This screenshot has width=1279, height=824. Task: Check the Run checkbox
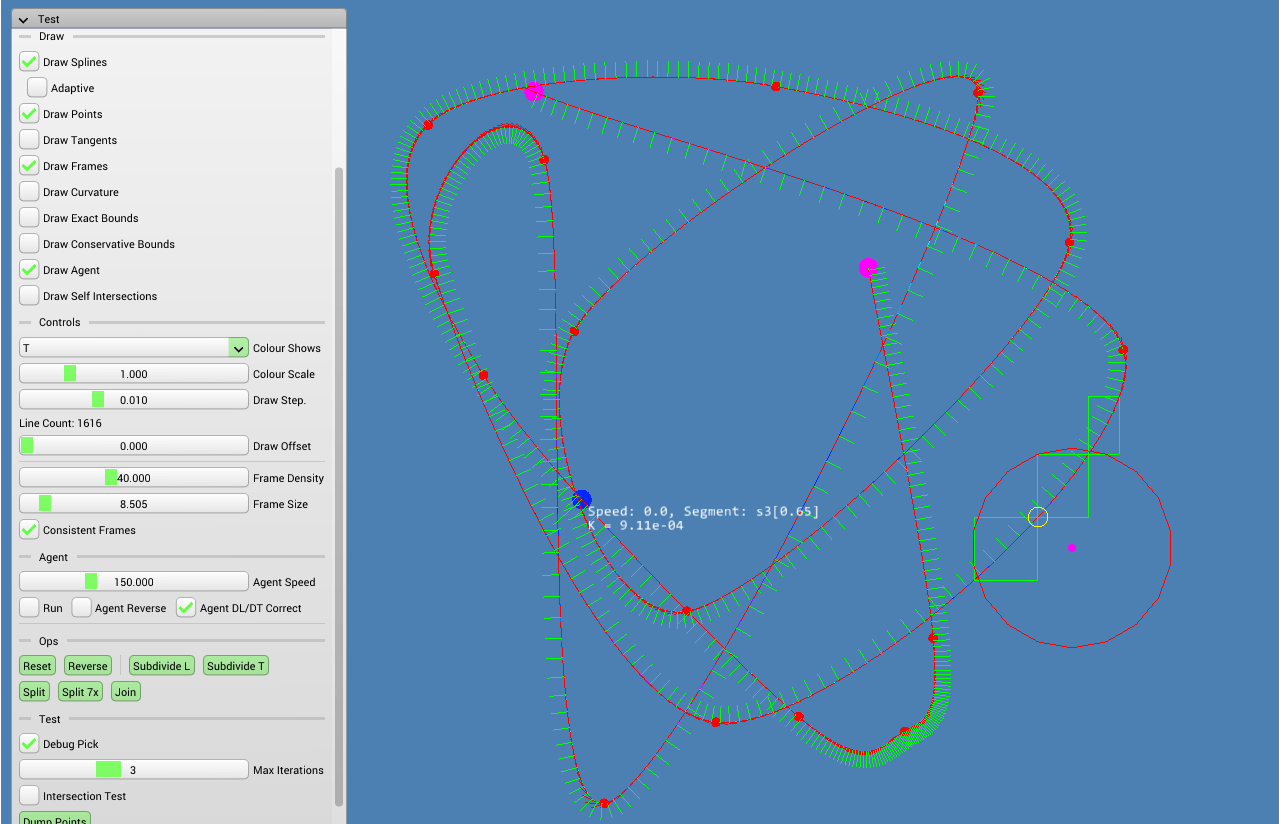30,608
